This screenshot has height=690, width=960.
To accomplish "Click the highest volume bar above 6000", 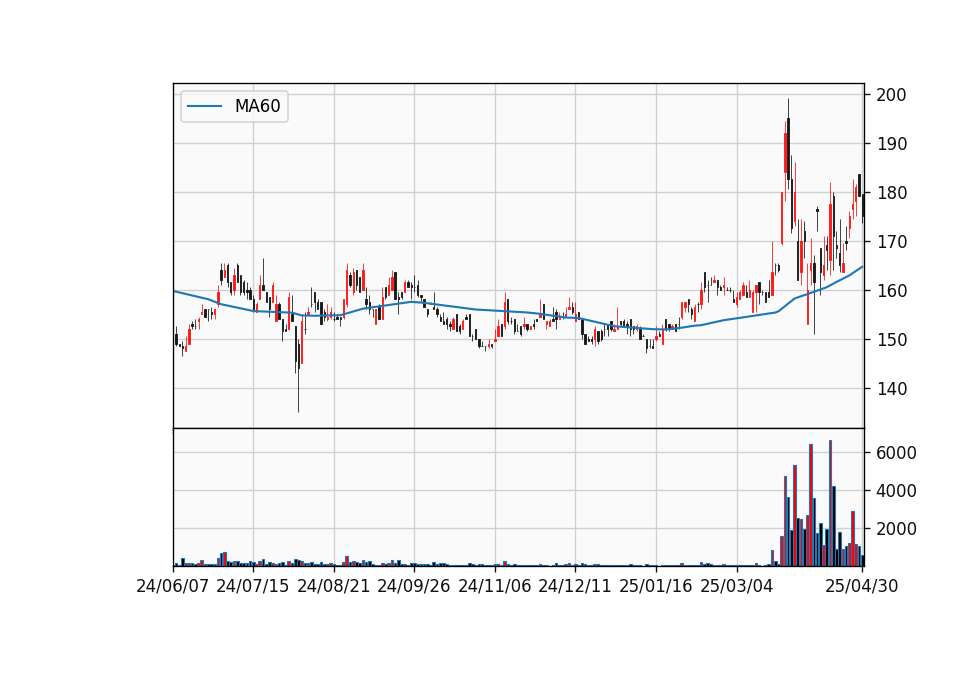I will tap(830, 503).
